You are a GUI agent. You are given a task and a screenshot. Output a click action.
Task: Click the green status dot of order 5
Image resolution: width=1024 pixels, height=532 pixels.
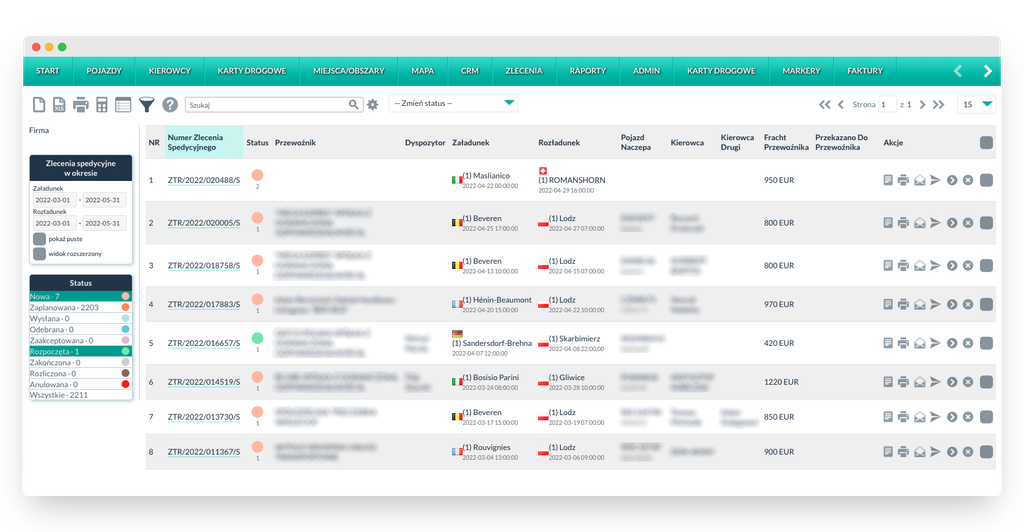pos(257,338)
